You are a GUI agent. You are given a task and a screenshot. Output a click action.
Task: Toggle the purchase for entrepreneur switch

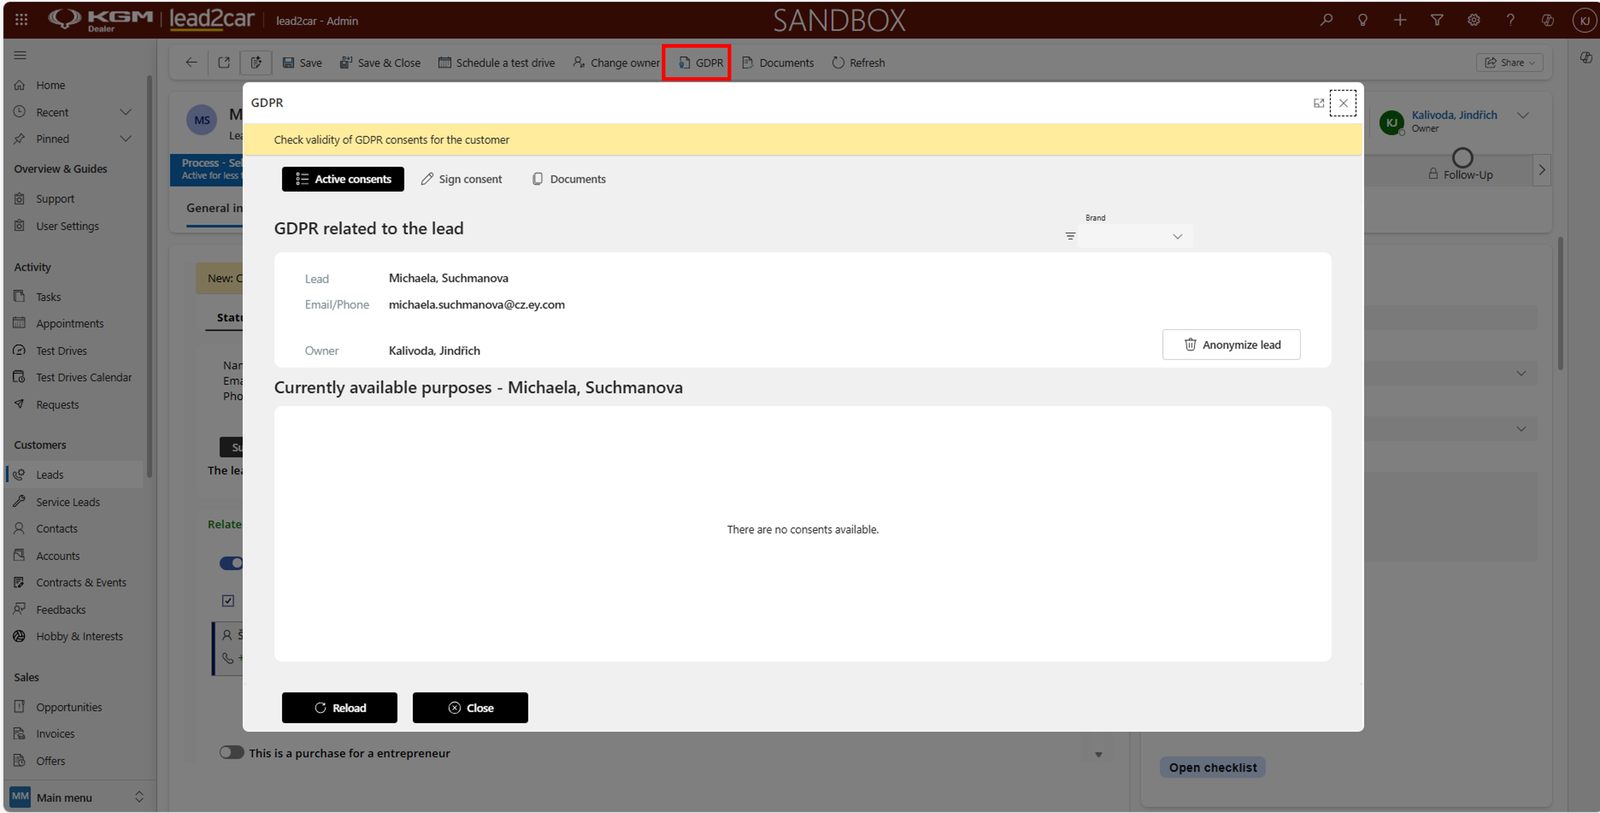[232, 753]
